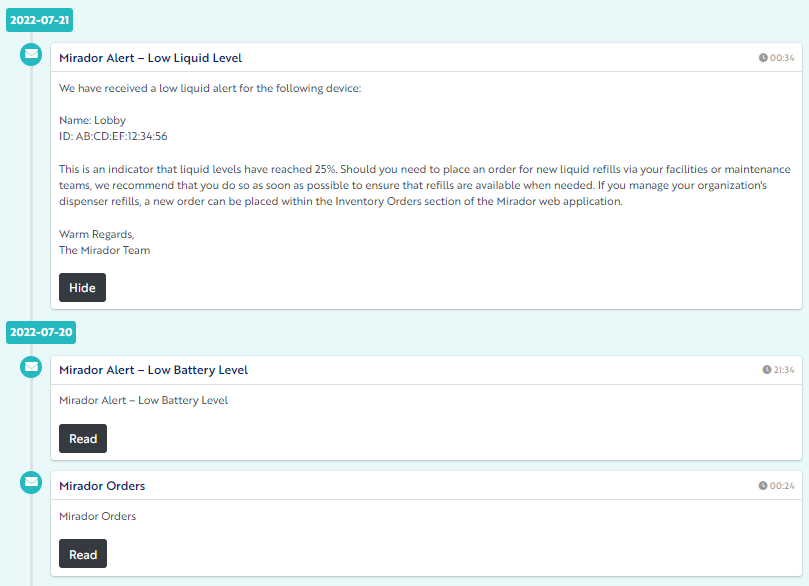This screenshot has height=586, width=809.
Task: Hide the Low Liquid Level message
Action: [x=83, y=288]
